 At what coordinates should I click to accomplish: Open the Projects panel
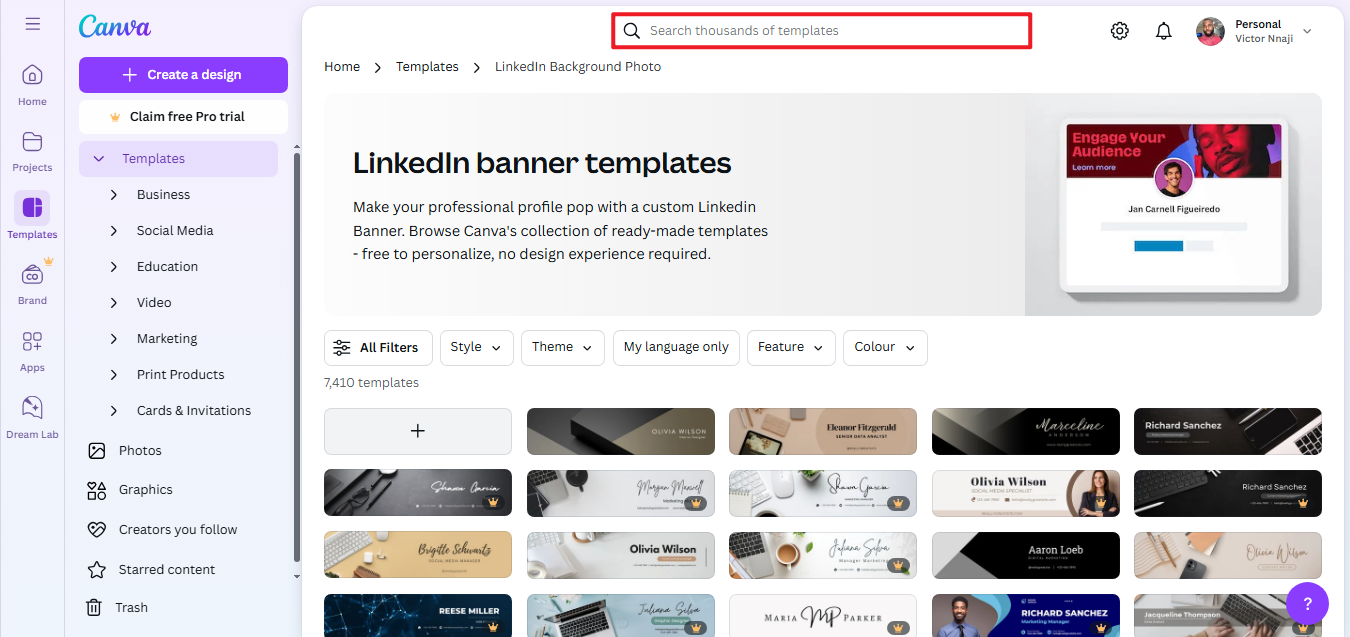(x=31, y=151)
